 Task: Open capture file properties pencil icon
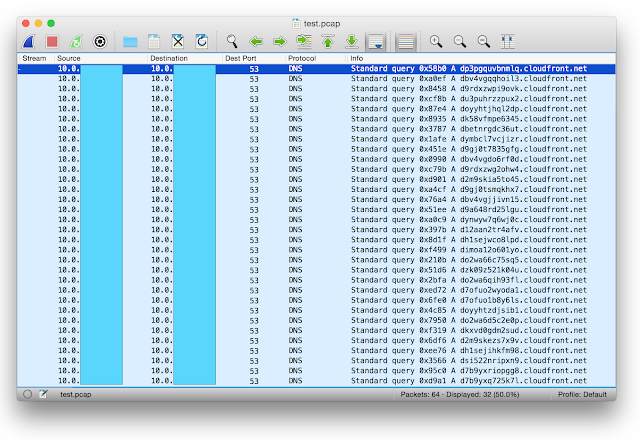click(43, 394)
